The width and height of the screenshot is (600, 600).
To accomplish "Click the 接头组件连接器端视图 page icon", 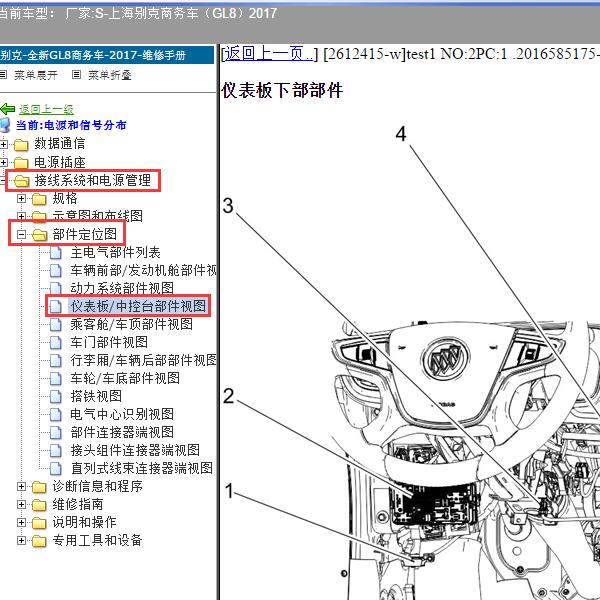I will (56, 450).
